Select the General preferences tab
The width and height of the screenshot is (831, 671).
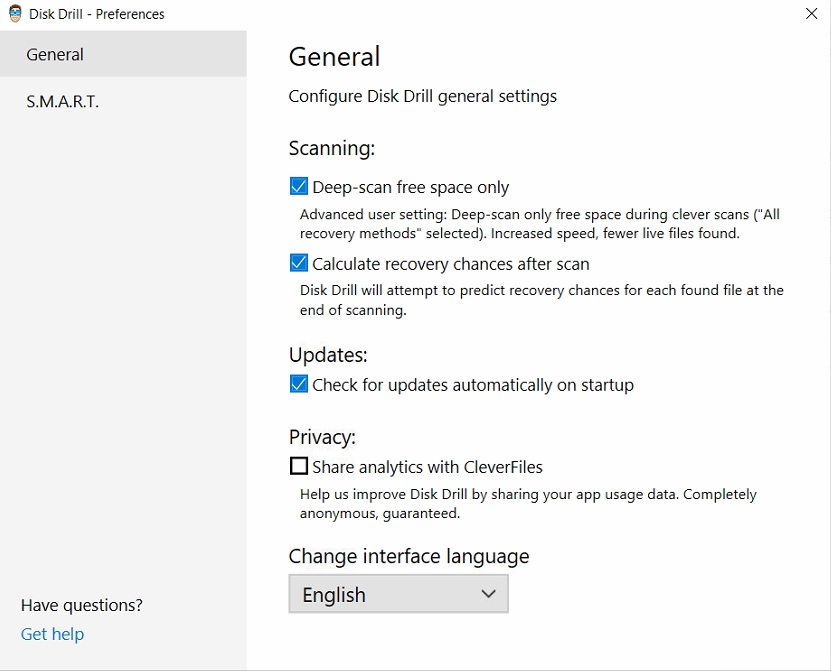[123, 54]
